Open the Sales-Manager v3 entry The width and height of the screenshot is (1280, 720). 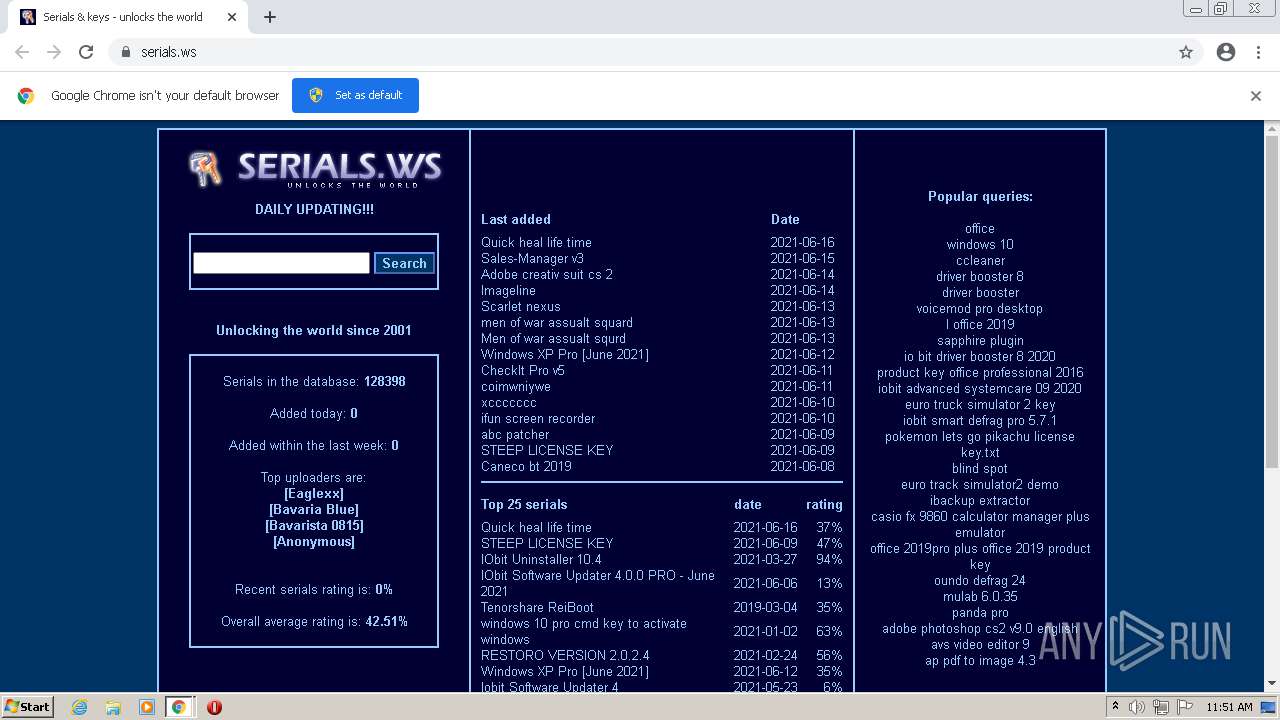tap(532, 258)
